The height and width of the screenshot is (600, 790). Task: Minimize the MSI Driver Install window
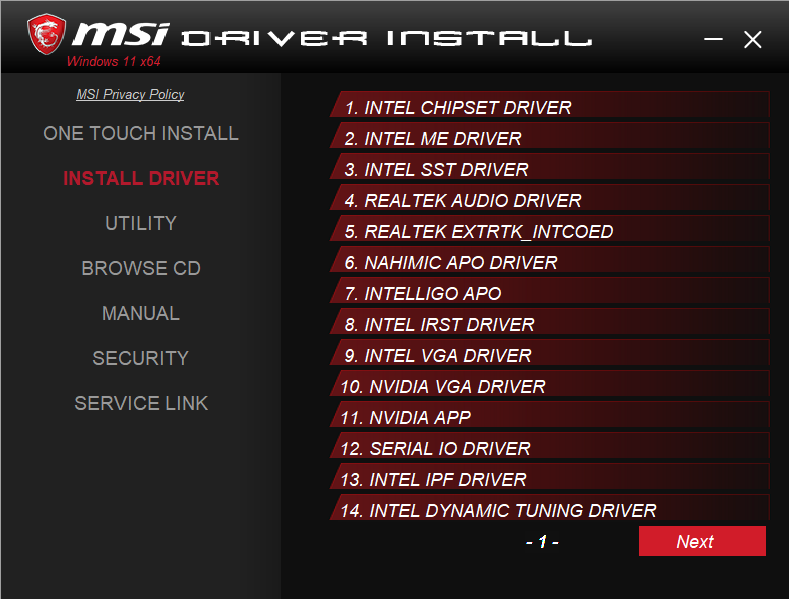[x=713, y=39]
